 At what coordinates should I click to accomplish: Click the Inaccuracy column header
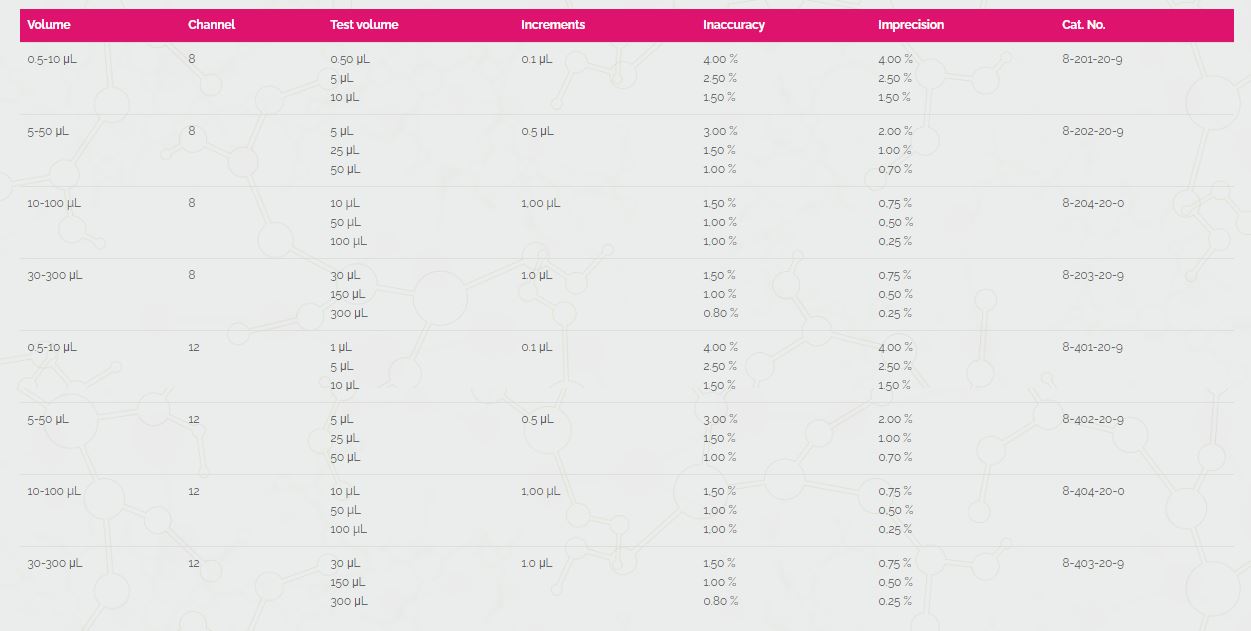click(734, 25)
